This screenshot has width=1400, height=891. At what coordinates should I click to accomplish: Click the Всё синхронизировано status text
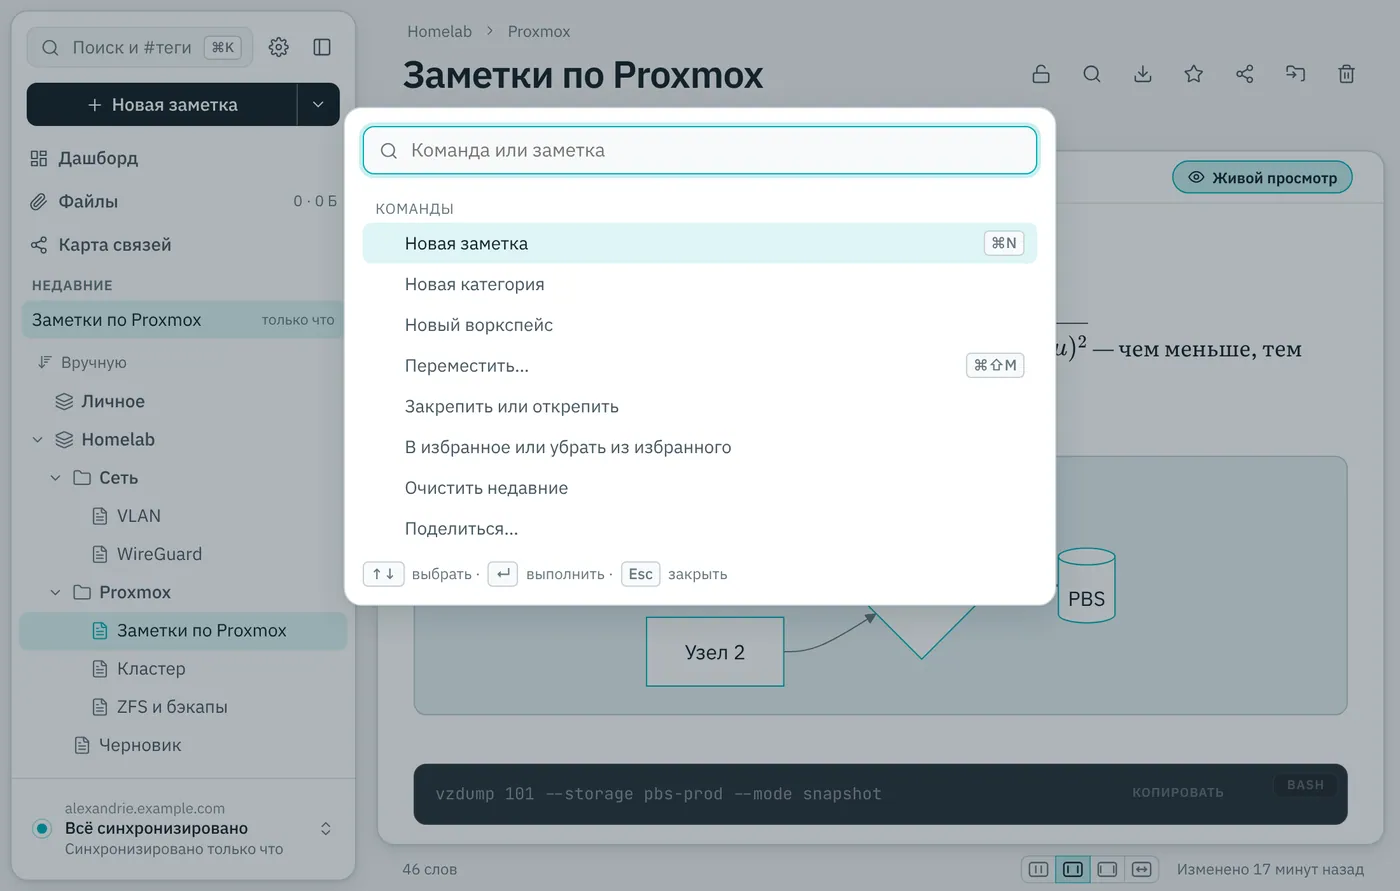coord(156,828)
